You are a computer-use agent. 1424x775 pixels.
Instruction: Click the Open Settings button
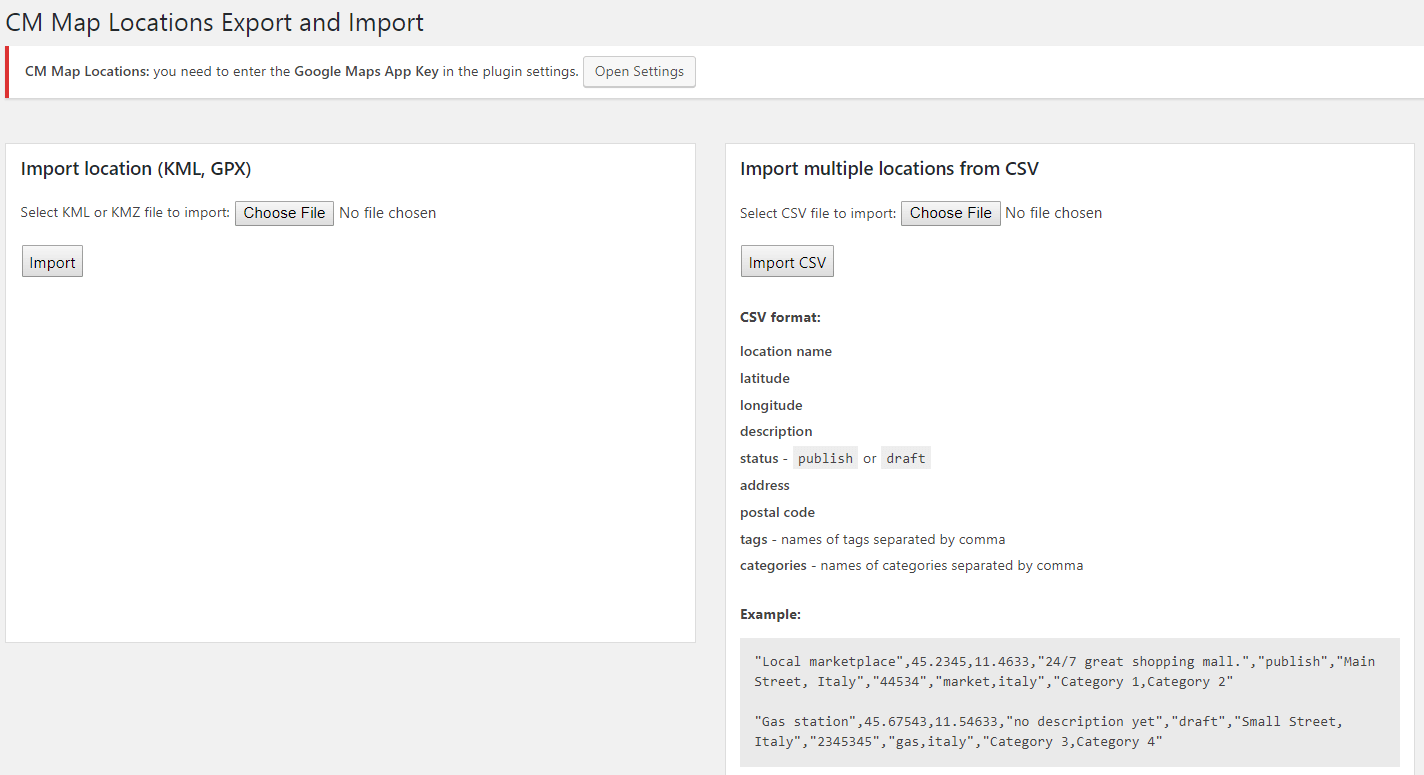click(x=639, y=72)
